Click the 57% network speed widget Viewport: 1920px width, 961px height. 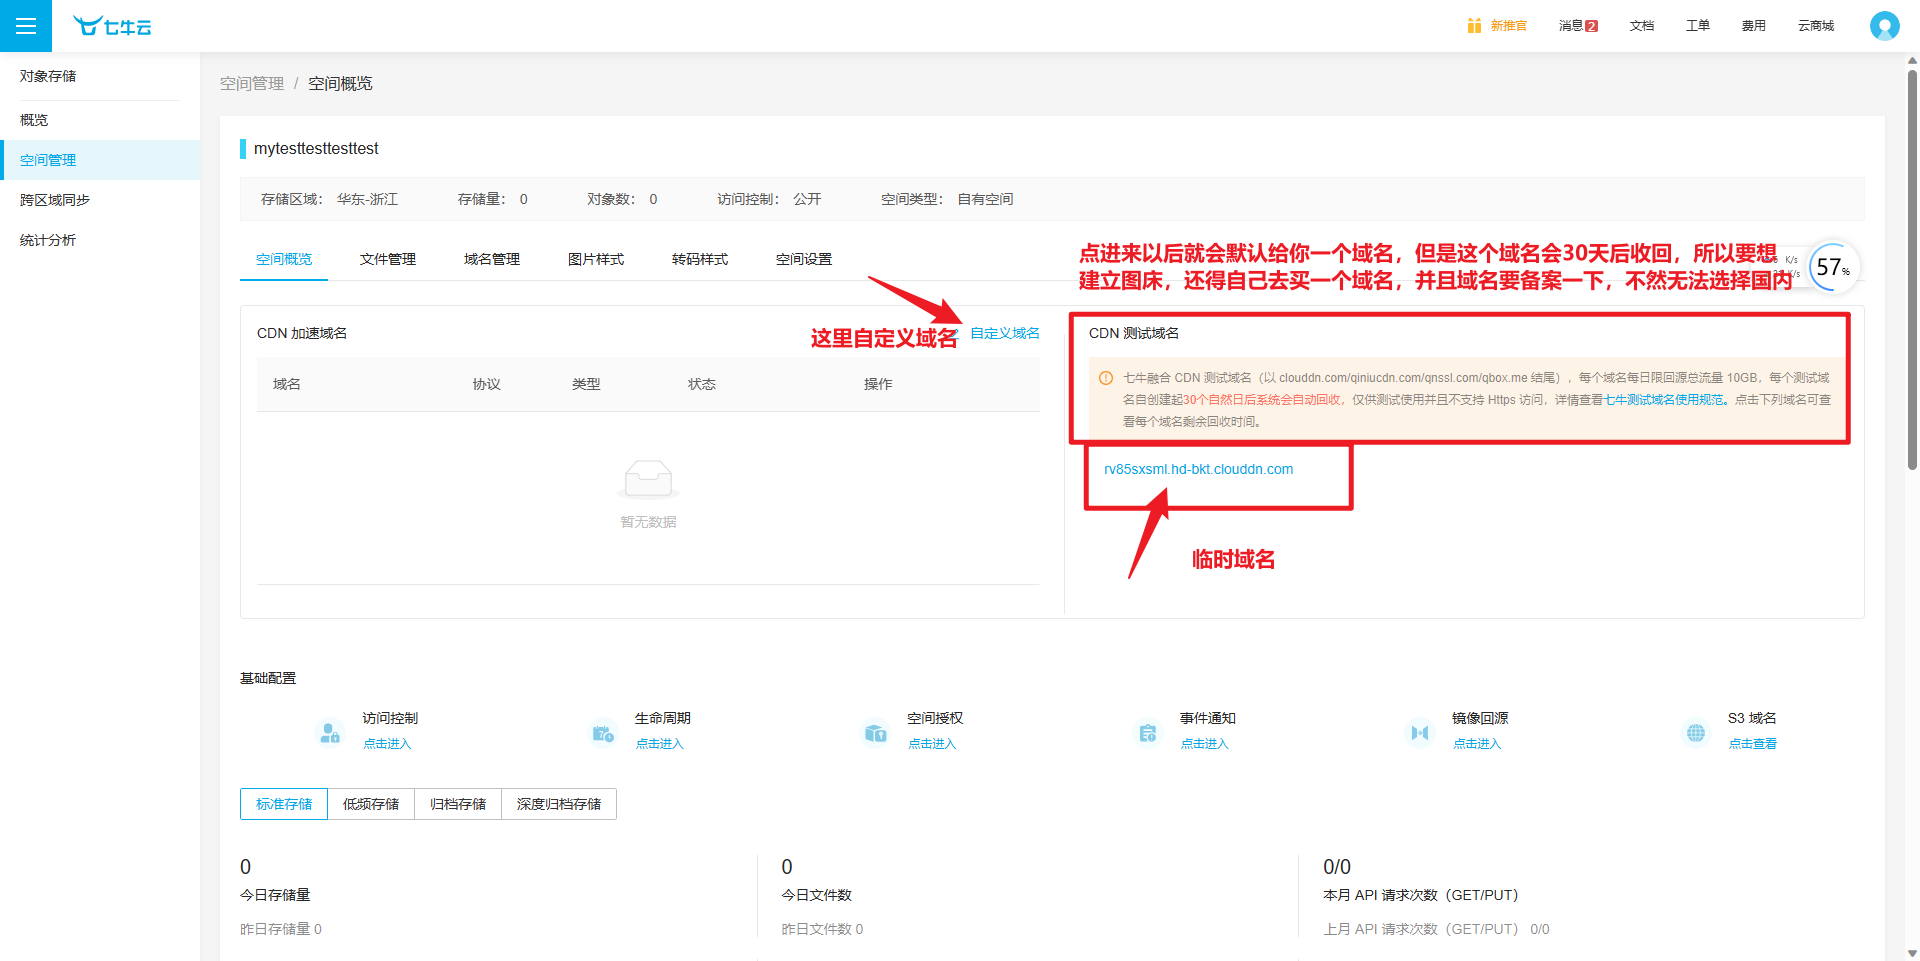tap(1833, 267)
